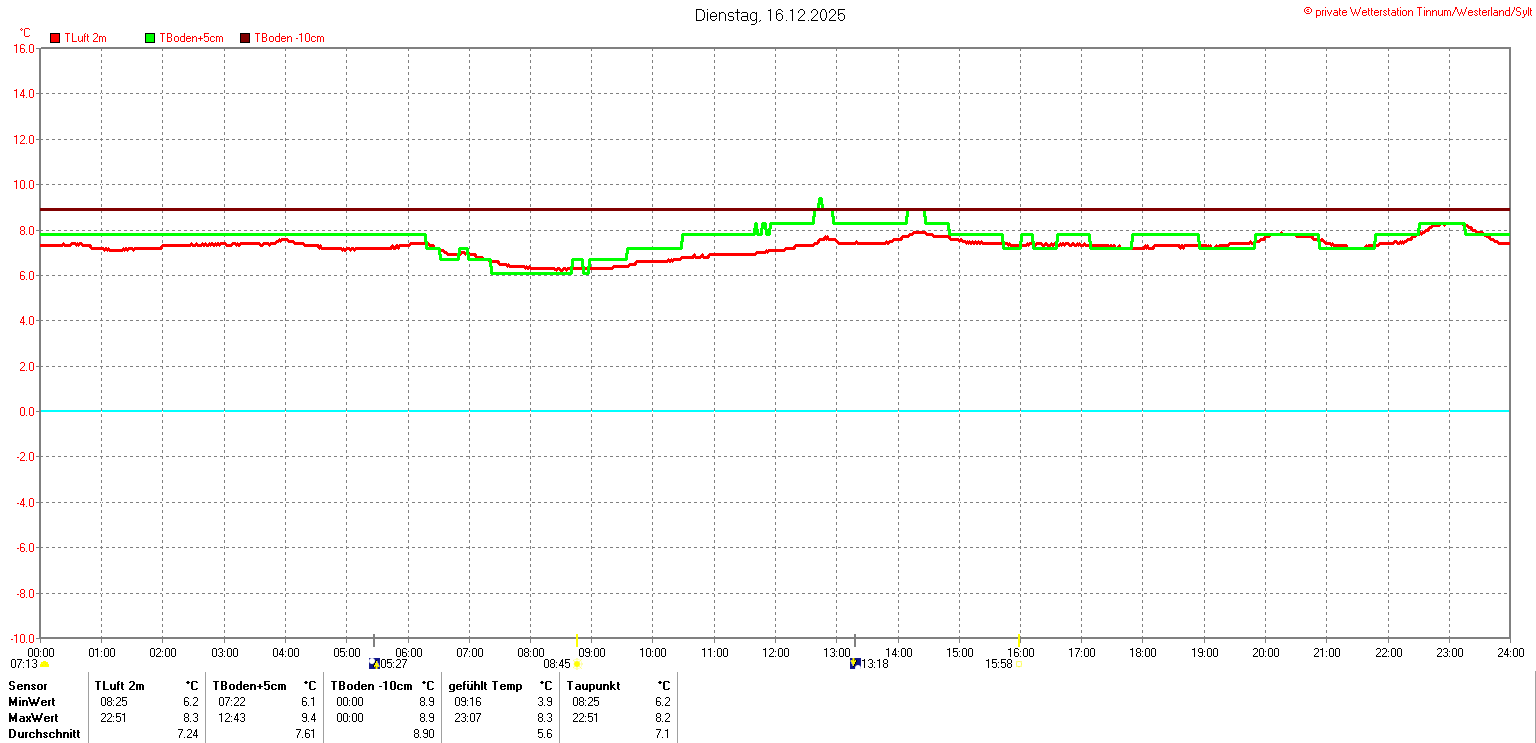
Task: Select the sunrise sun icon at 08:45
Action: pos(576,664)
